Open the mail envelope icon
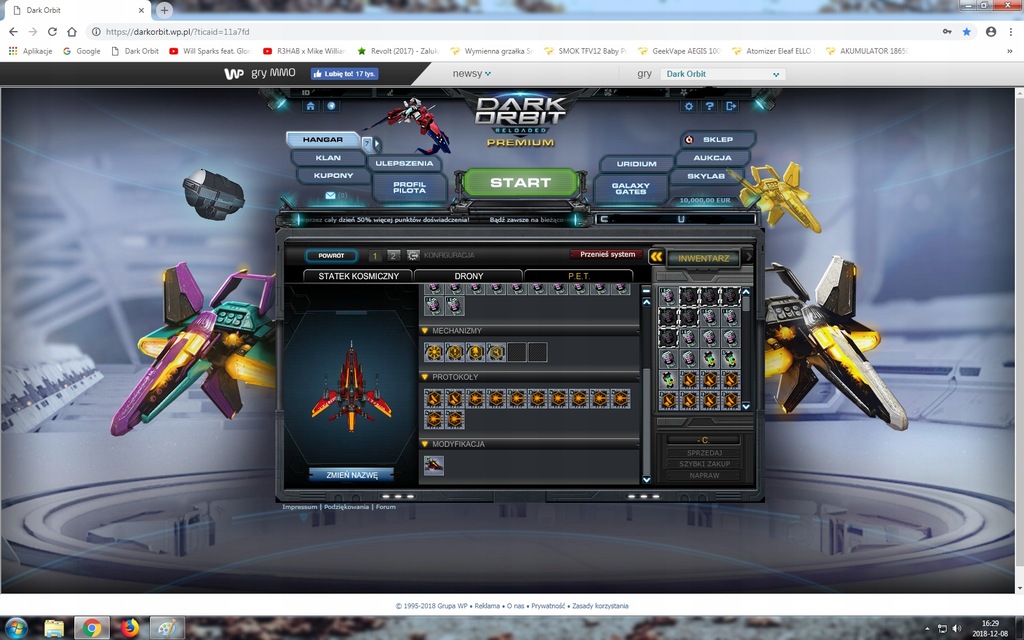1024x640 pixels. (x=330, y=195)
